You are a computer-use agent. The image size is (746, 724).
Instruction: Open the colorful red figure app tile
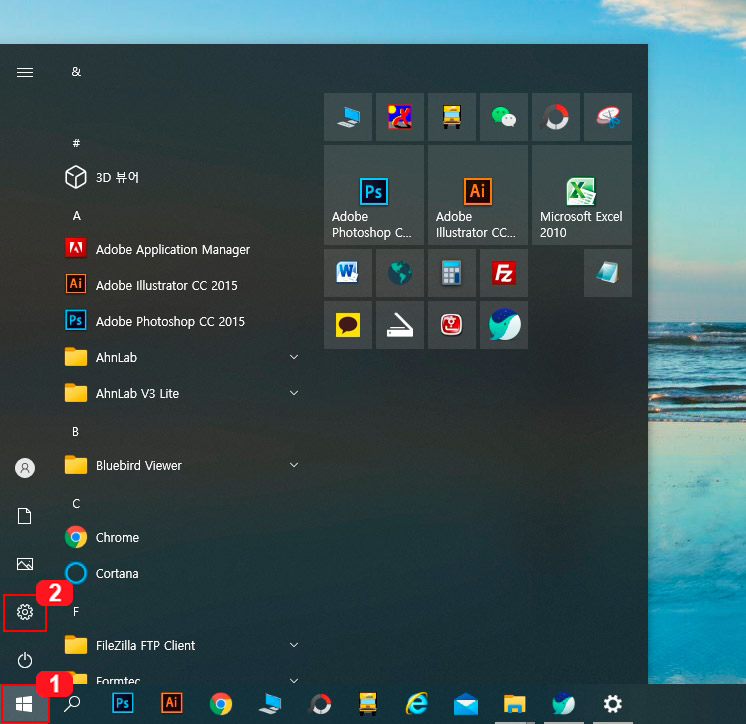coord(400,117)
